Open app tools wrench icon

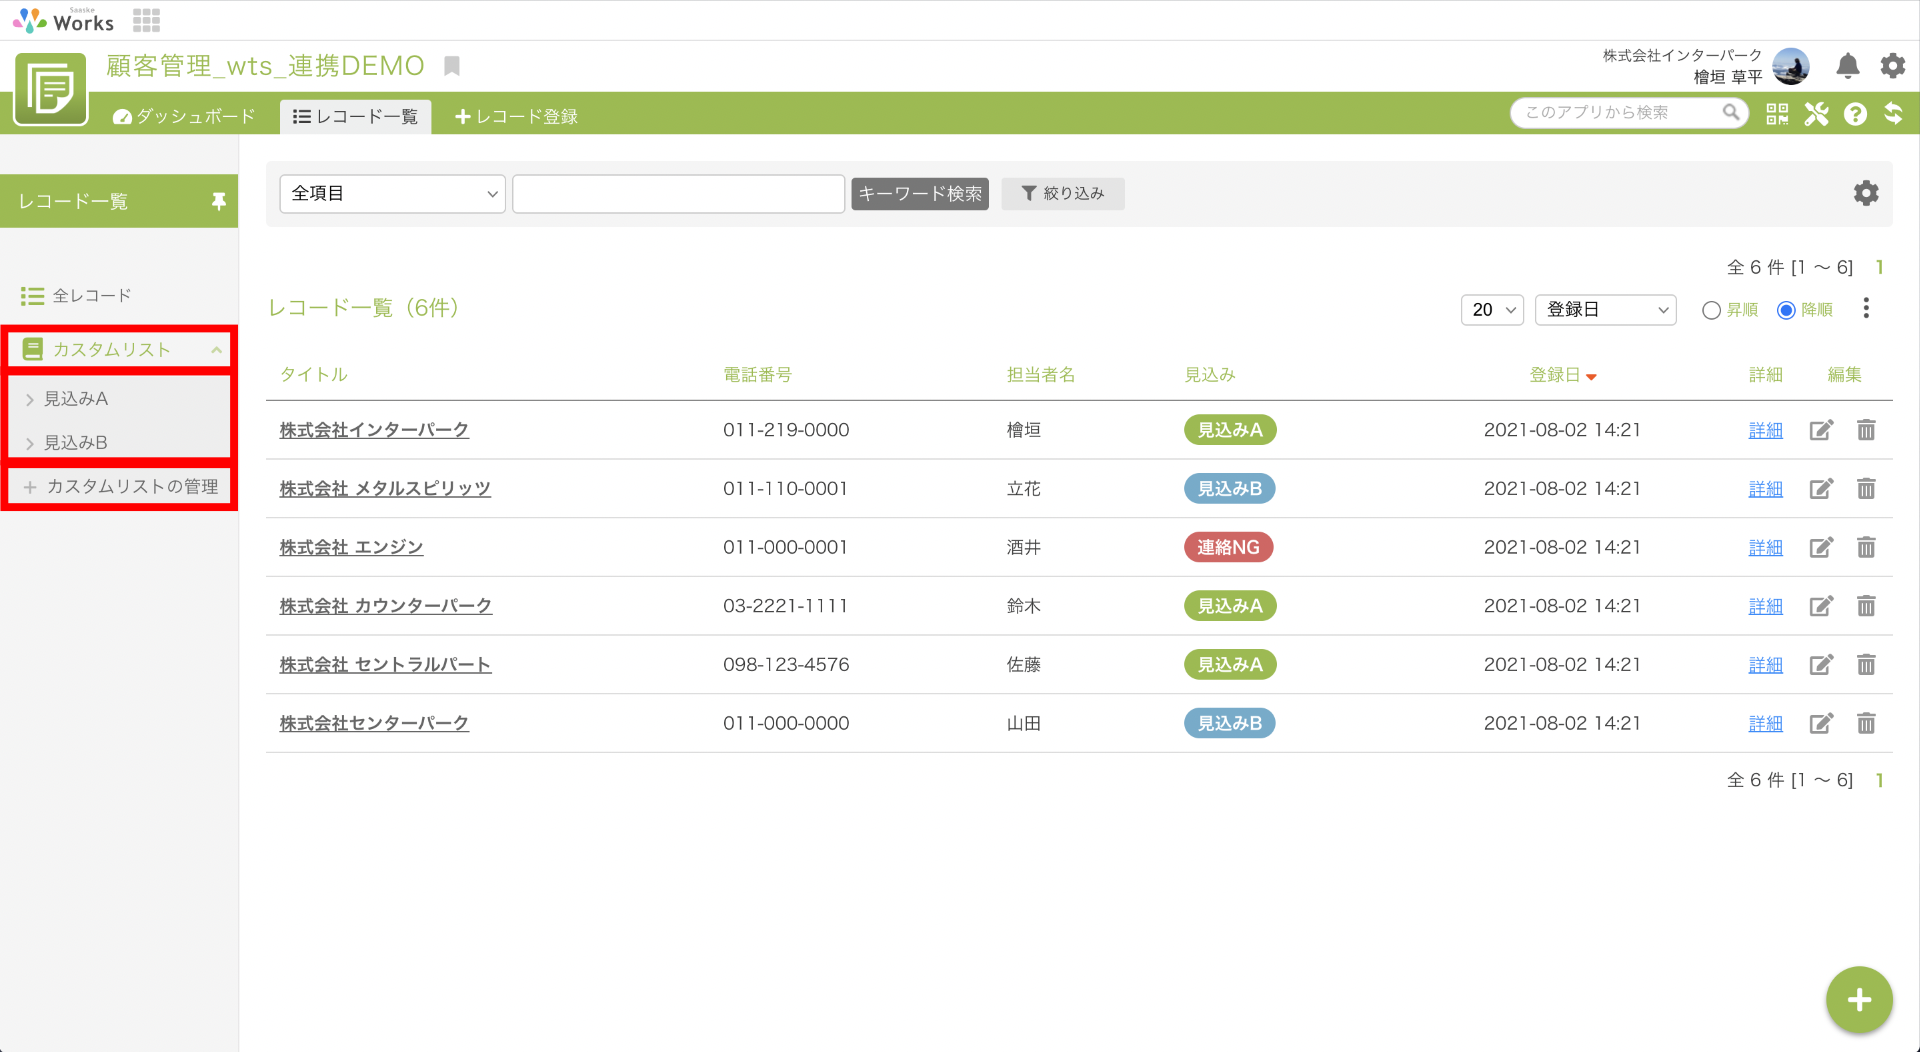coord(1816,114)
